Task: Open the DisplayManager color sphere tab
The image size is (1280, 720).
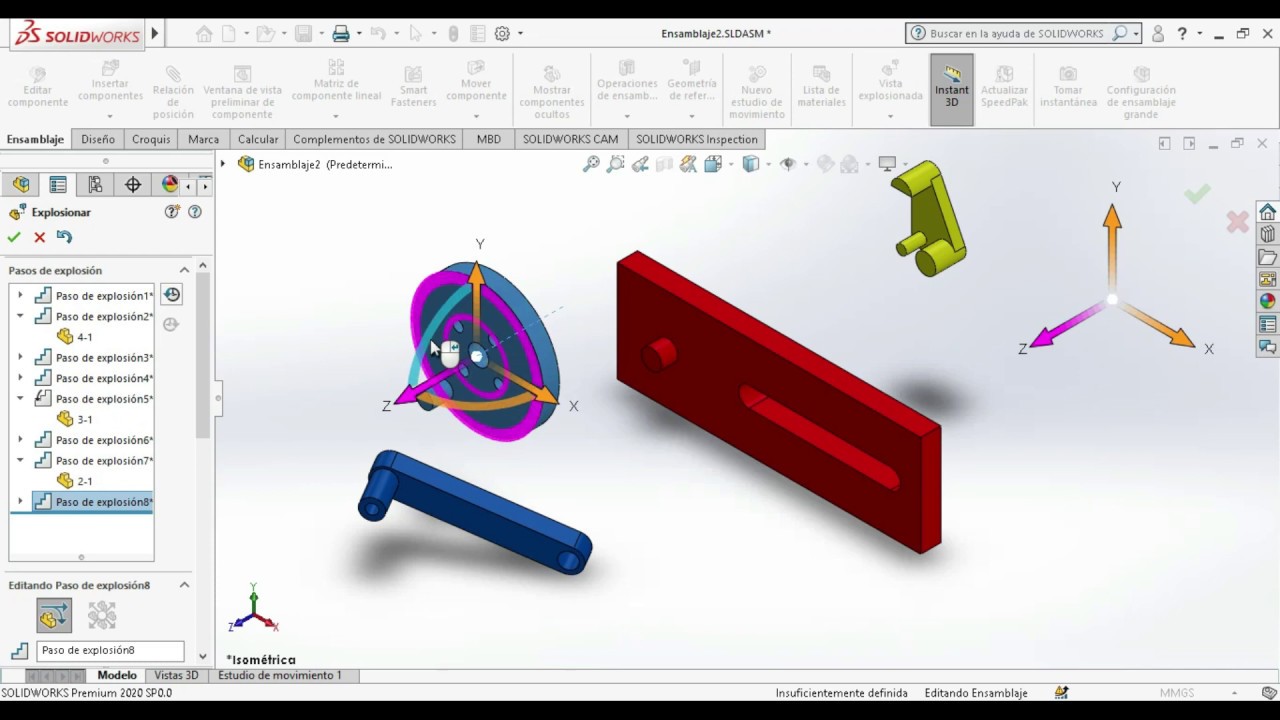Action: click(170, 184)
